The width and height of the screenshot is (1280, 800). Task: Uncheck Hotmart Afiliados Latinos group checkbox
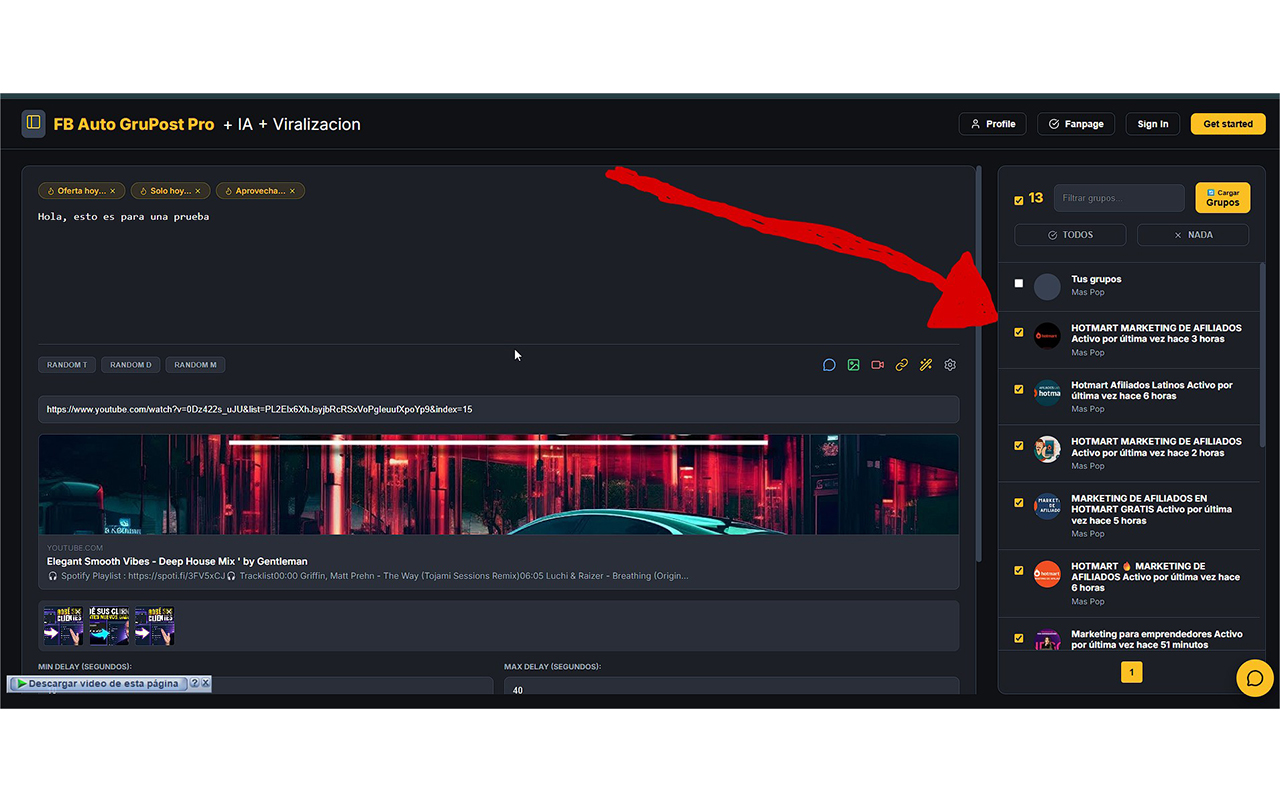pyautogui.click(x=1019, y=390)
